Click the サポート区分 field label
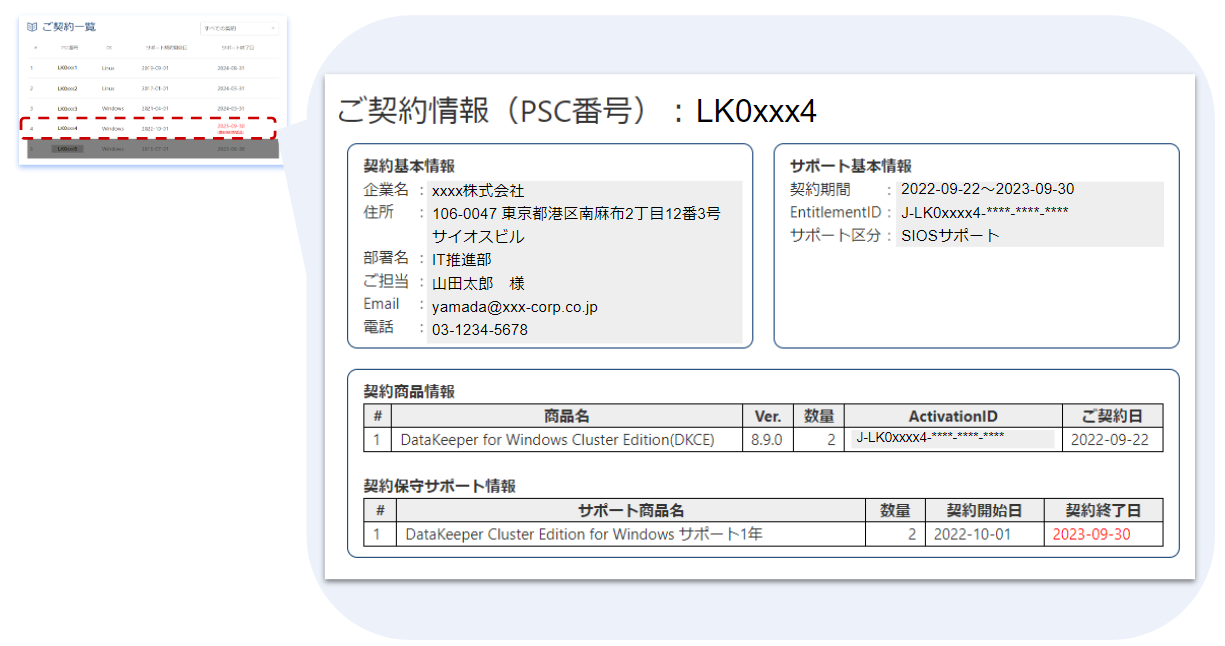This screenshot has height=646, width=1225. pos(835,236)
